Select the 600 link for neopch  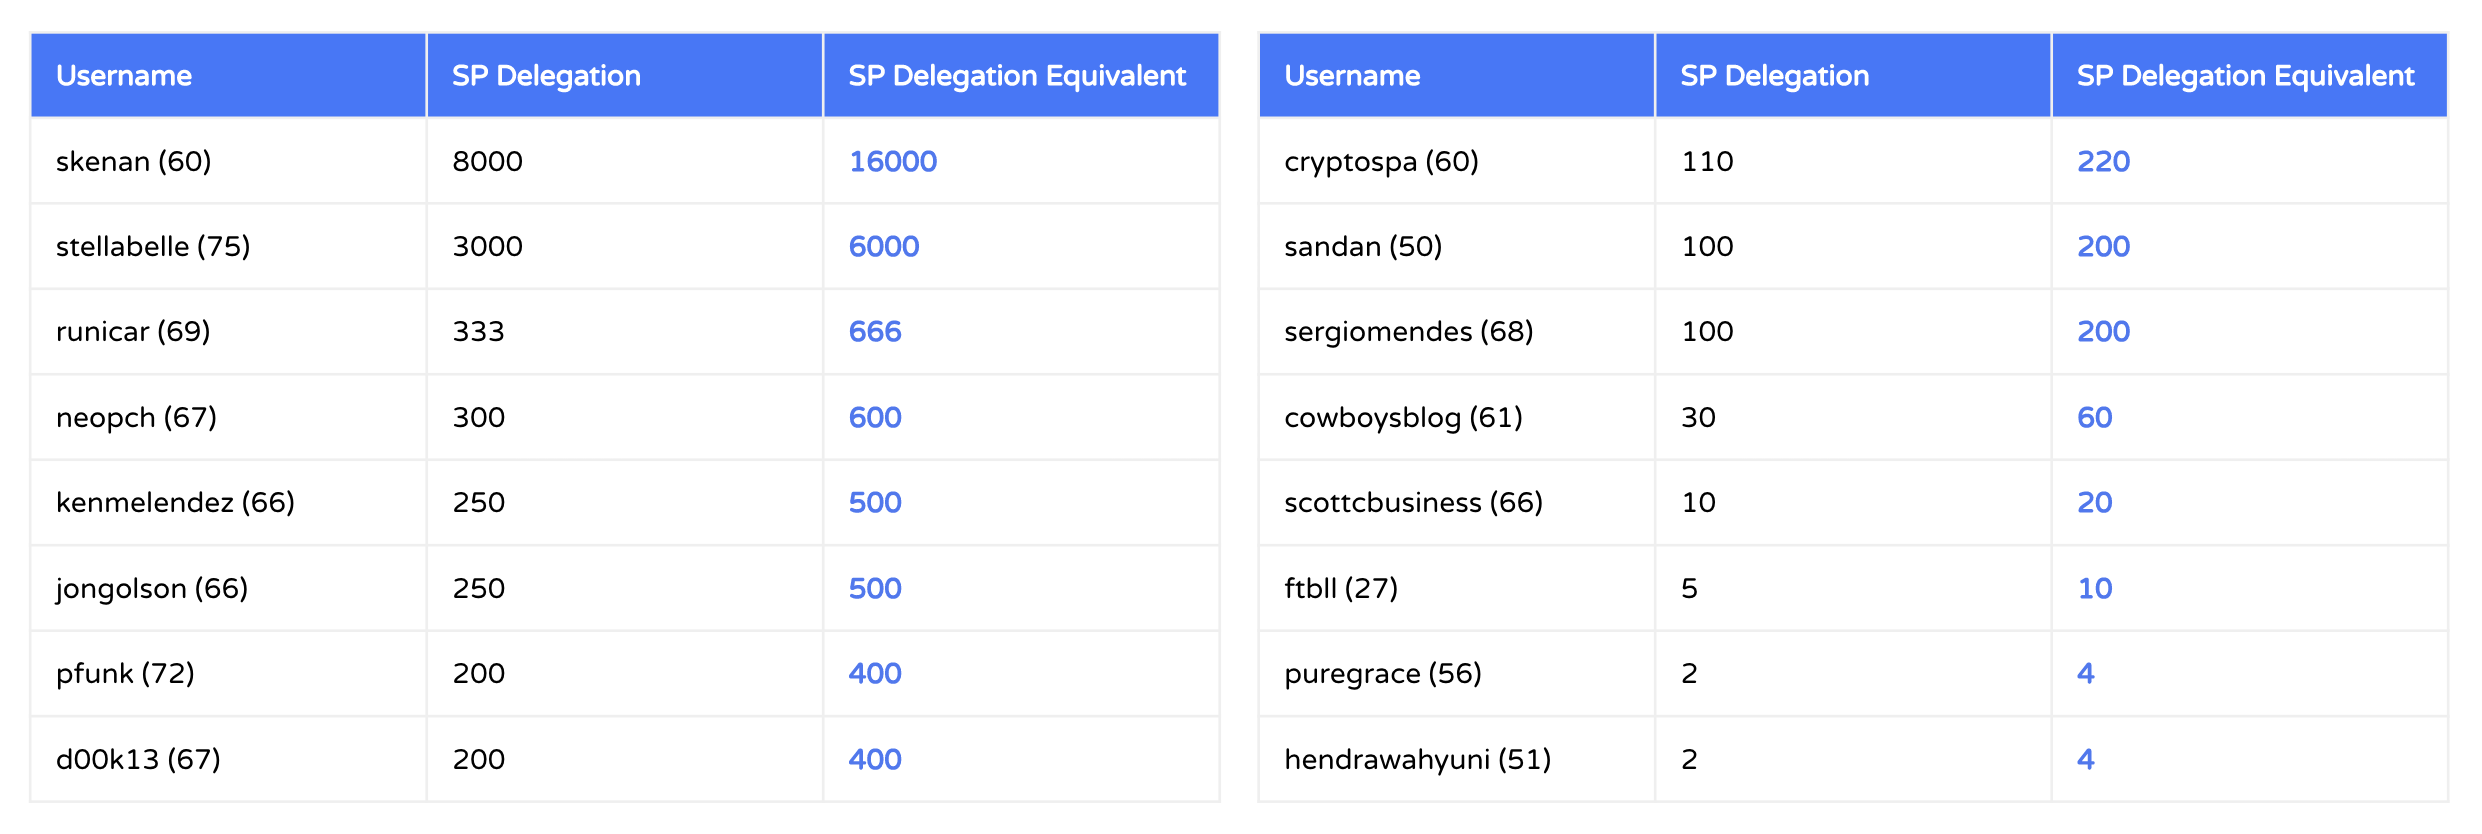[874, 417]
